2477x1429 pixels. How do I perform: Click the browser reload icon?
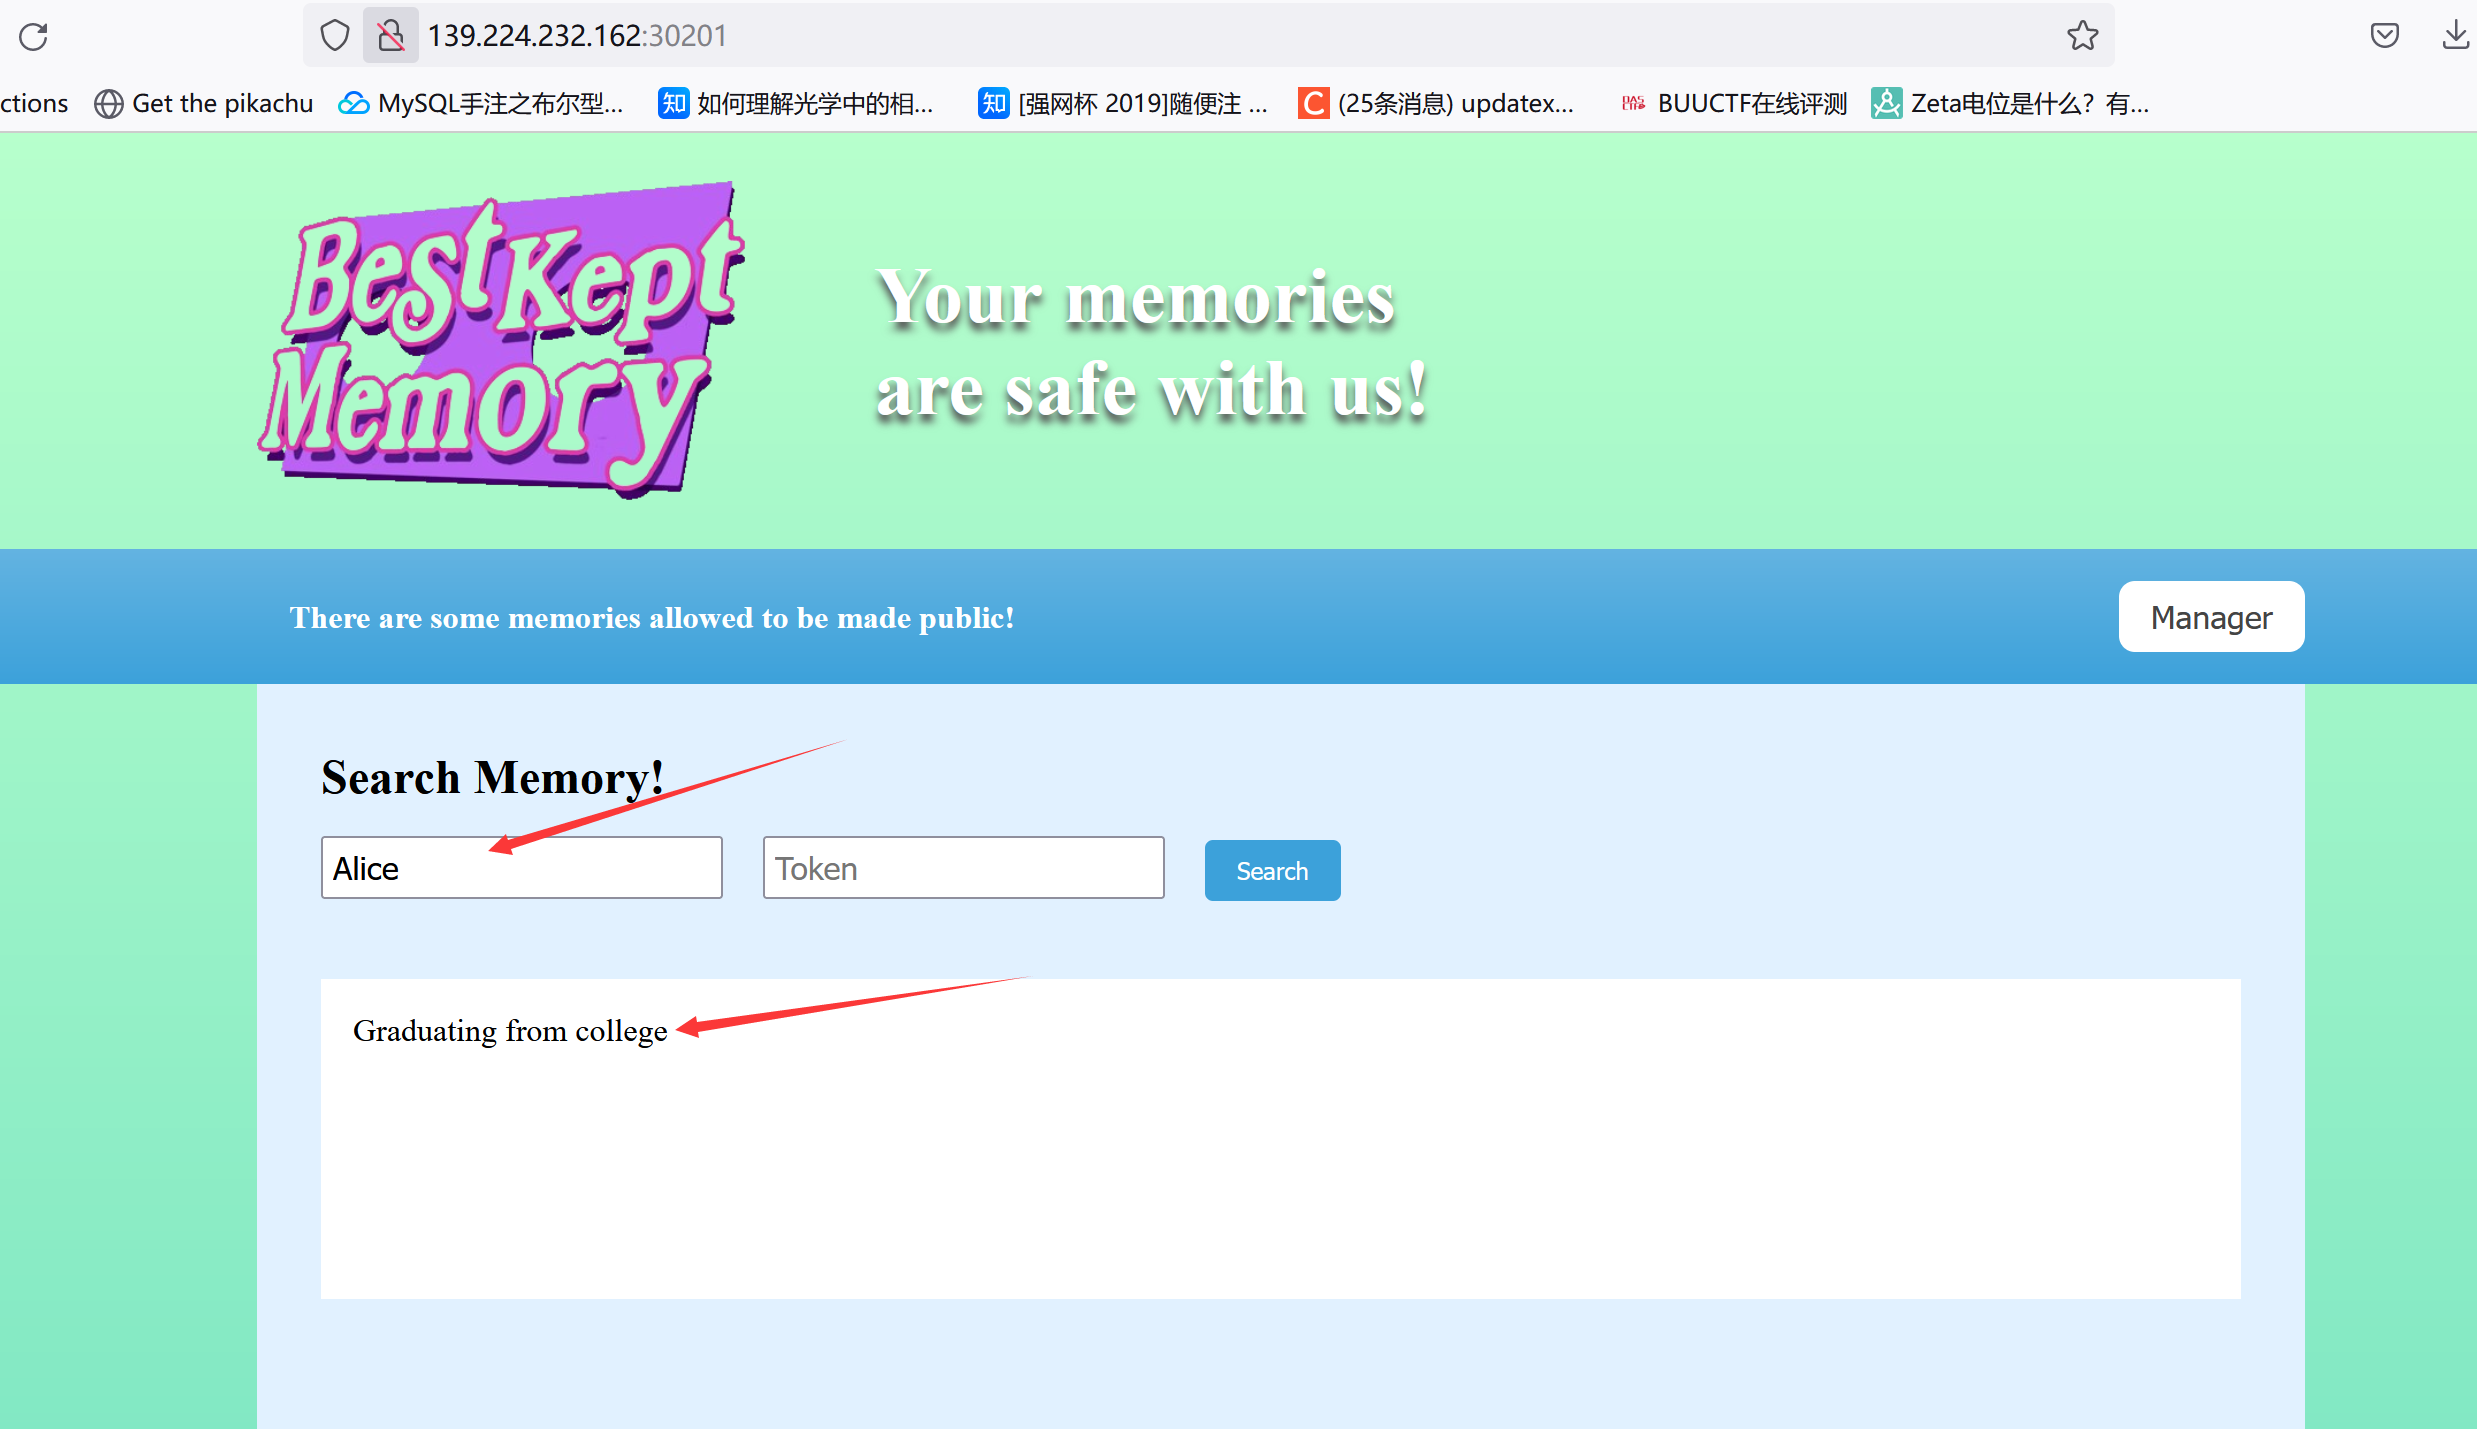pyautogui.click(x=34, y=32)
